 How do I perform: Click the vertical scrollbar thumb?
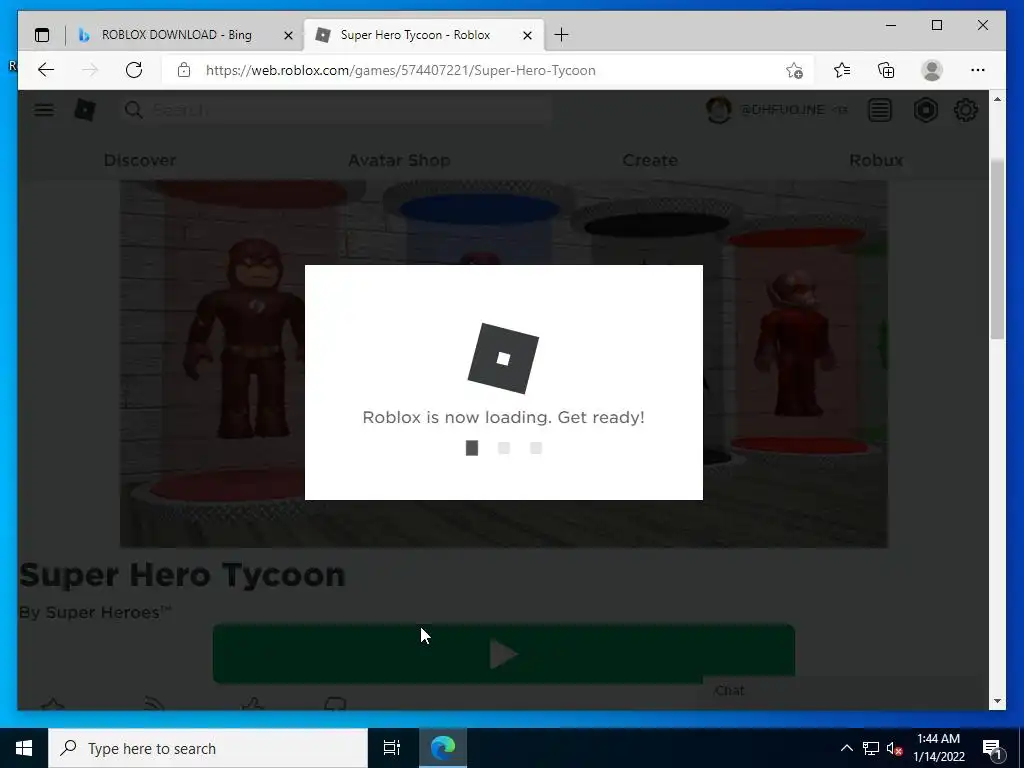[x=997, y=248]
